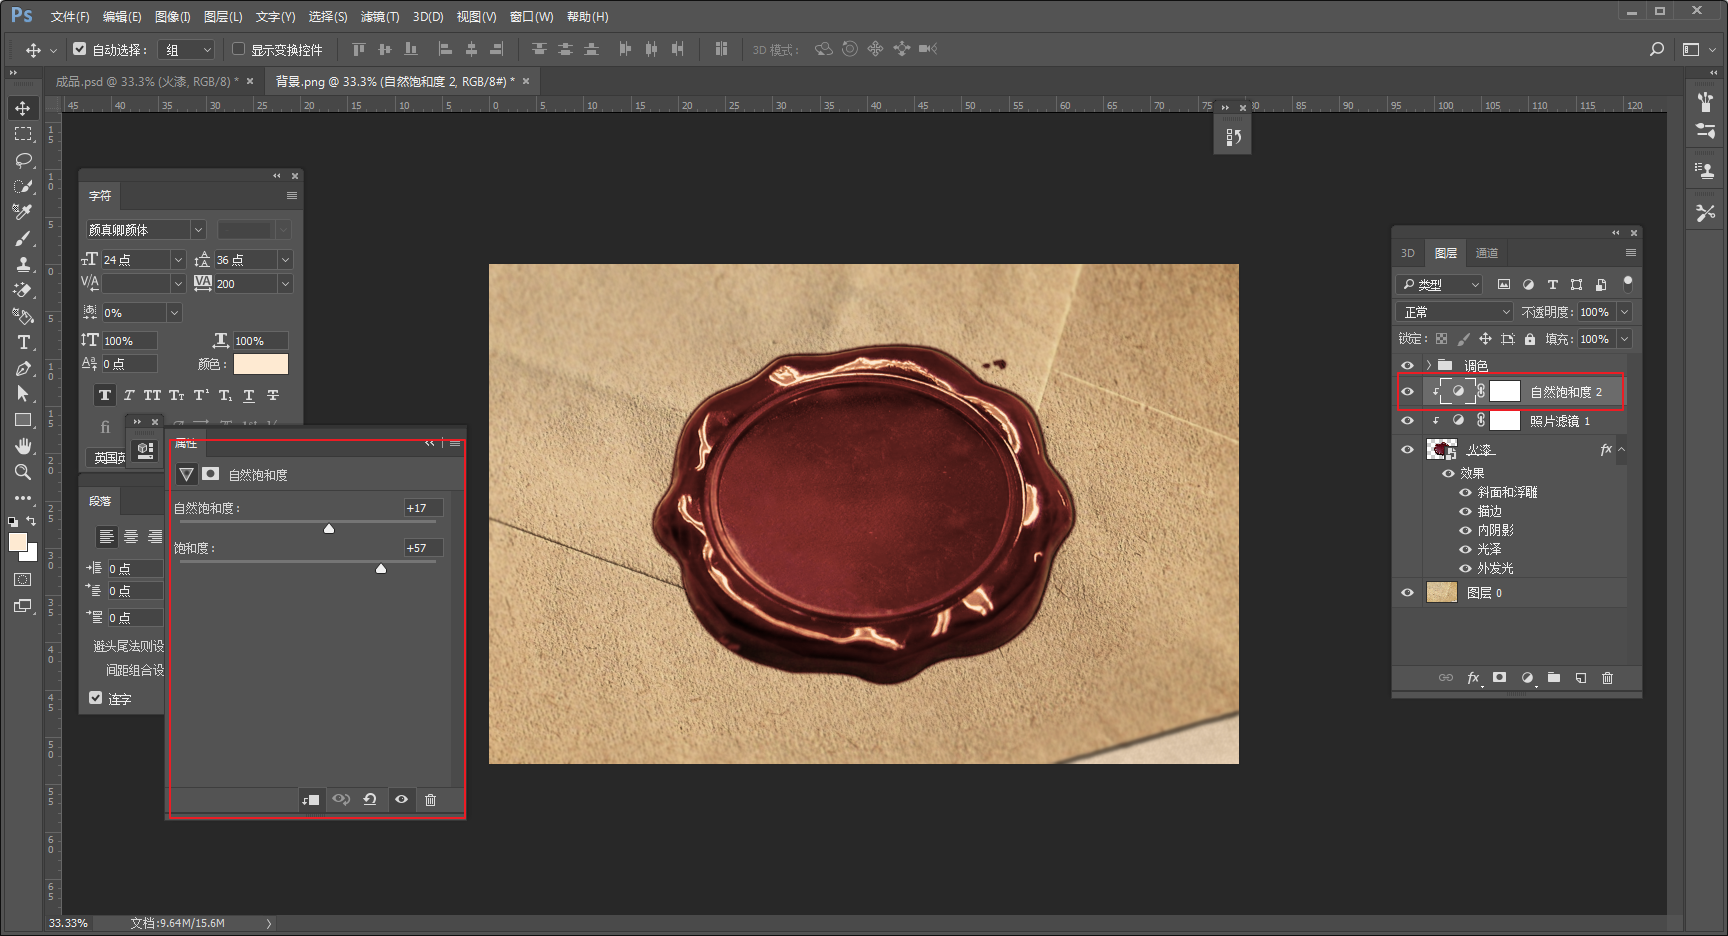Open the blend mode 正常 dropdown

tap(1455, 312)
